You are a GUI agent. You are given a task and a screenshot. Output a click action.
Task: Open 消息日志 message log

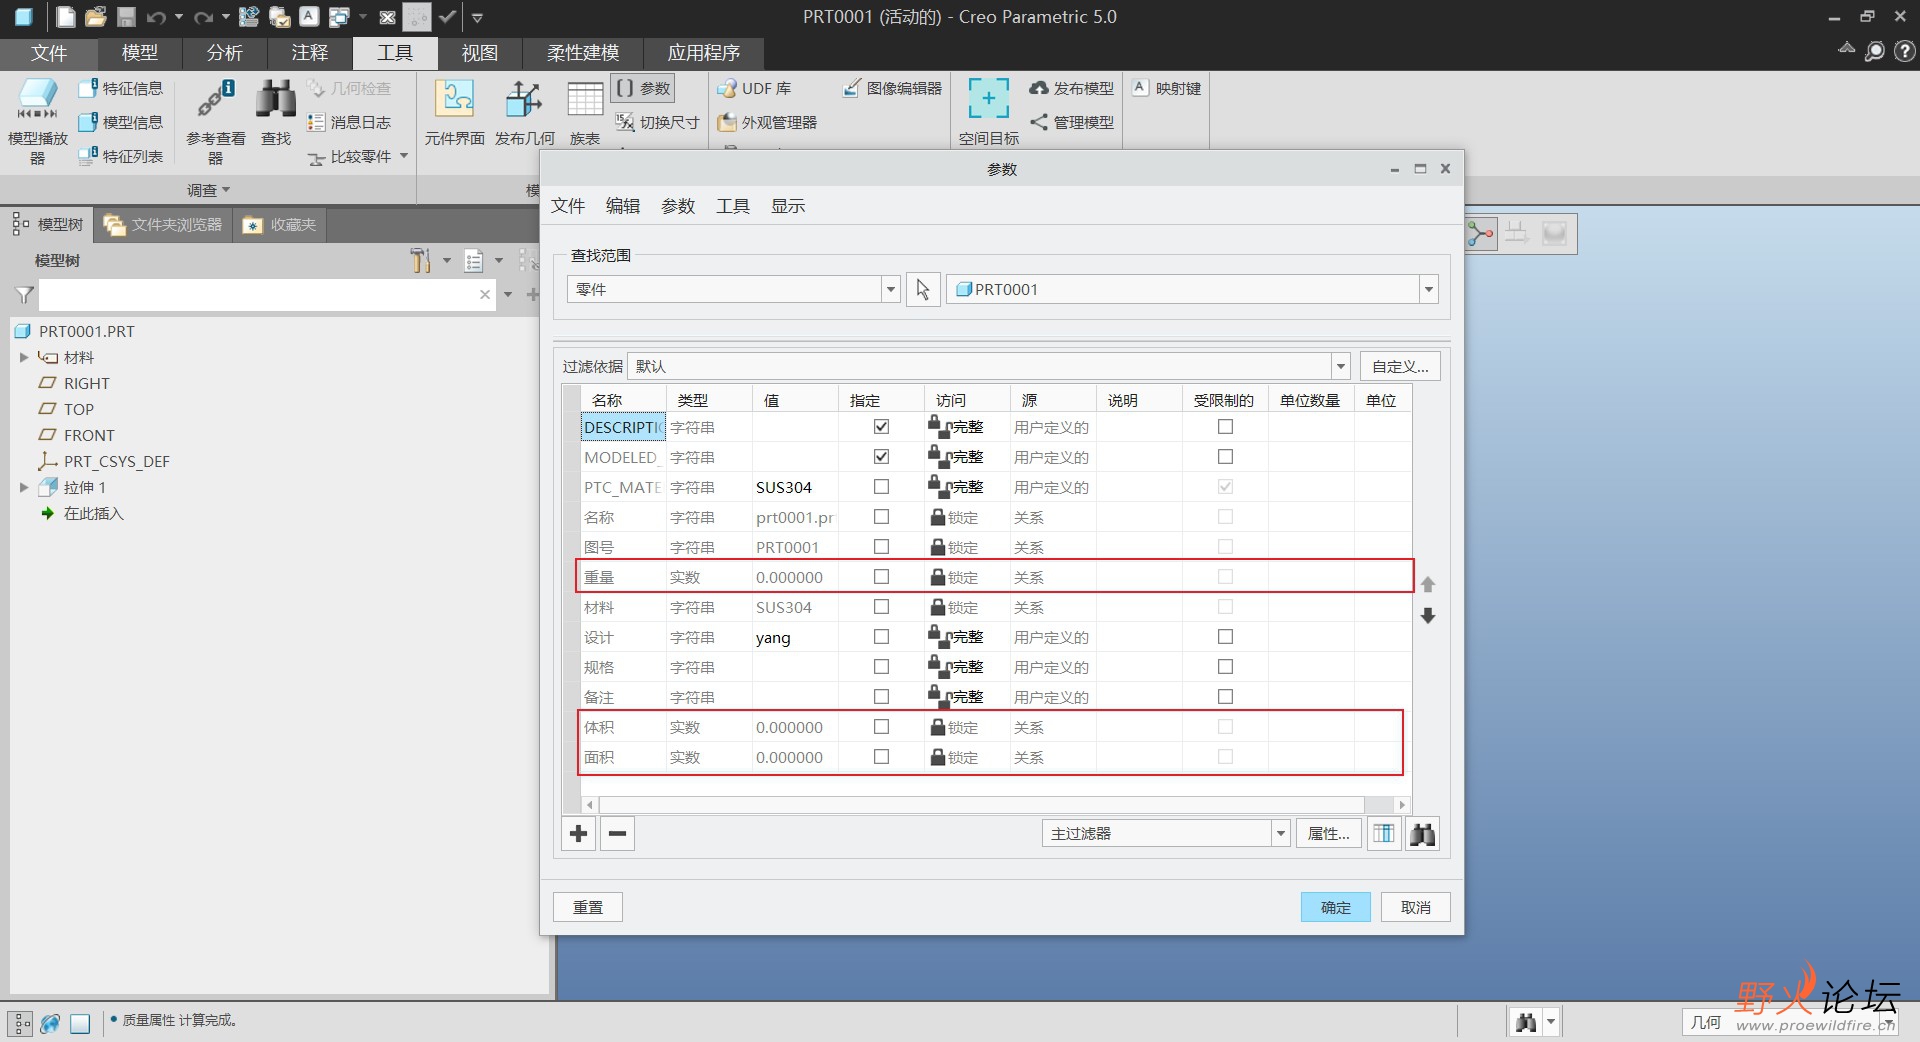point(349,122)
